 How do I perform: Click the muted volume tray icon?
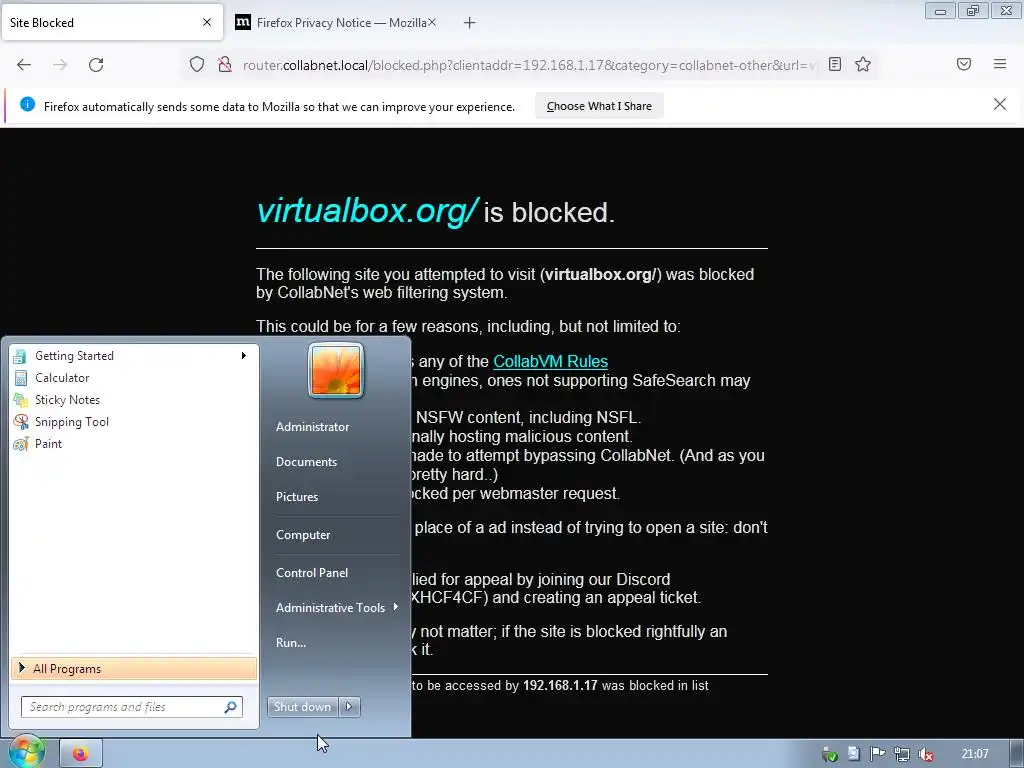point(925,754)
